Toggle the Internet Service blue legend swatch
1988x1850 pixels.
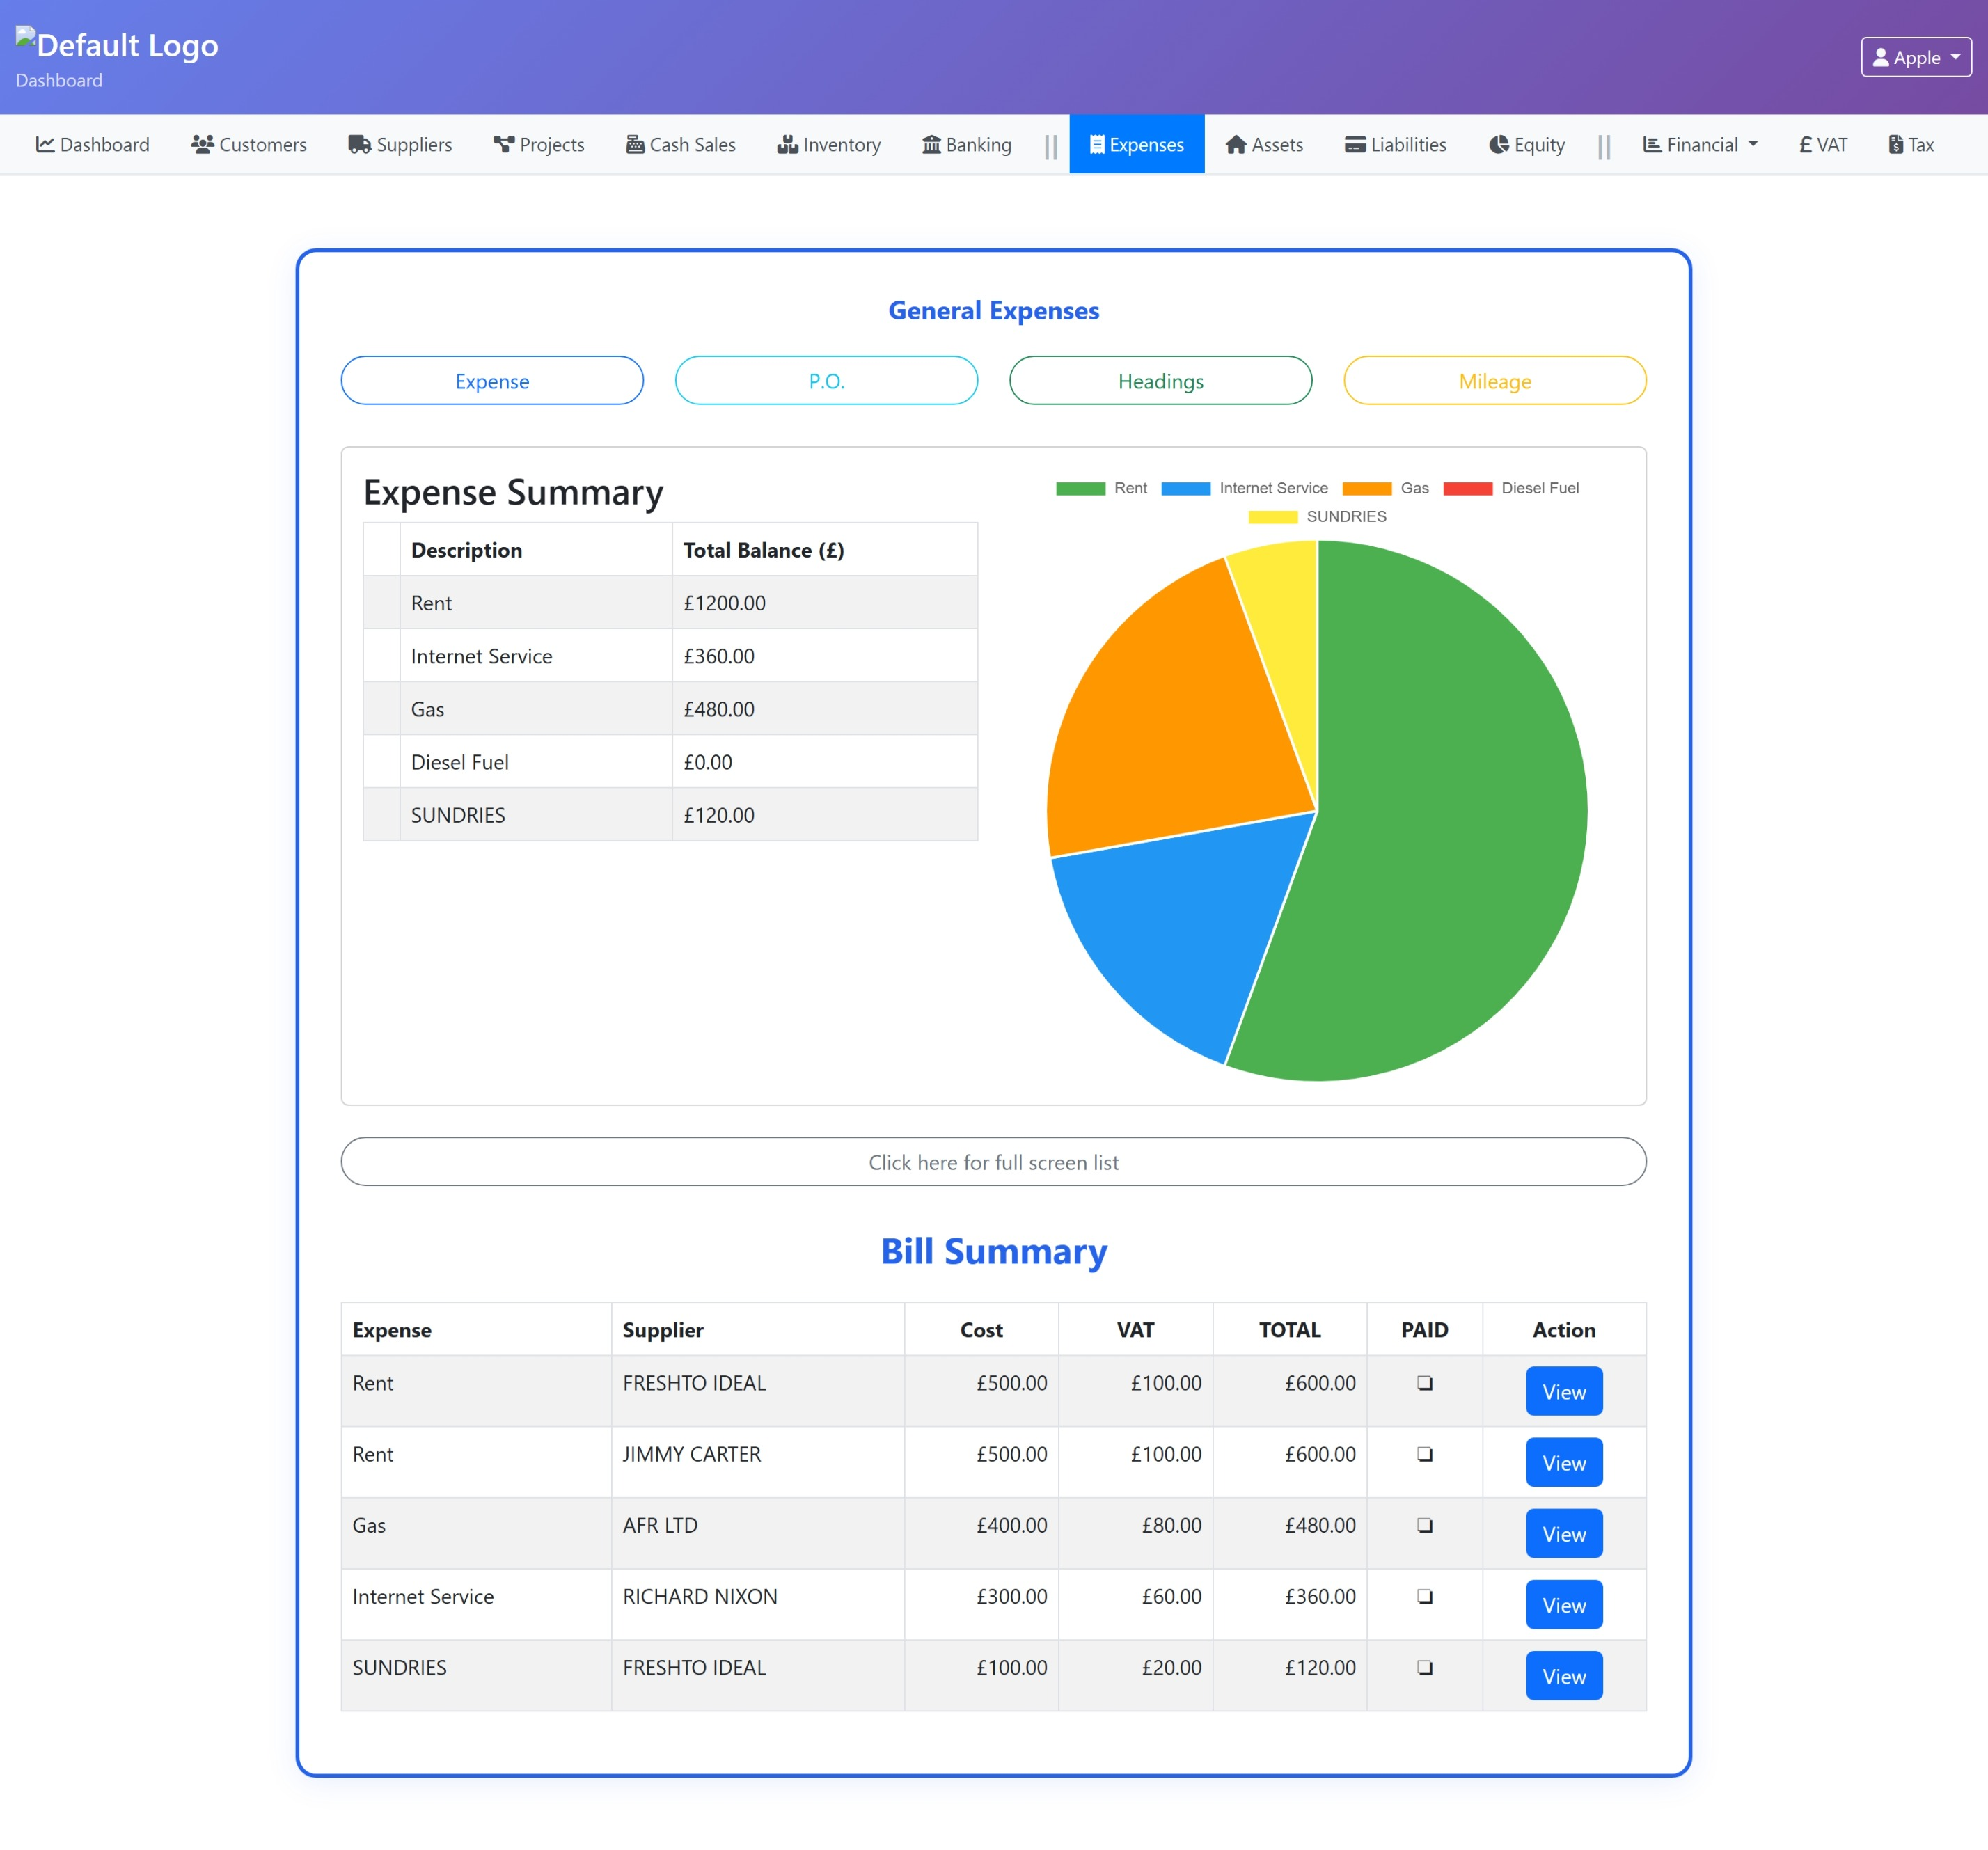(x=1185, y=488)
